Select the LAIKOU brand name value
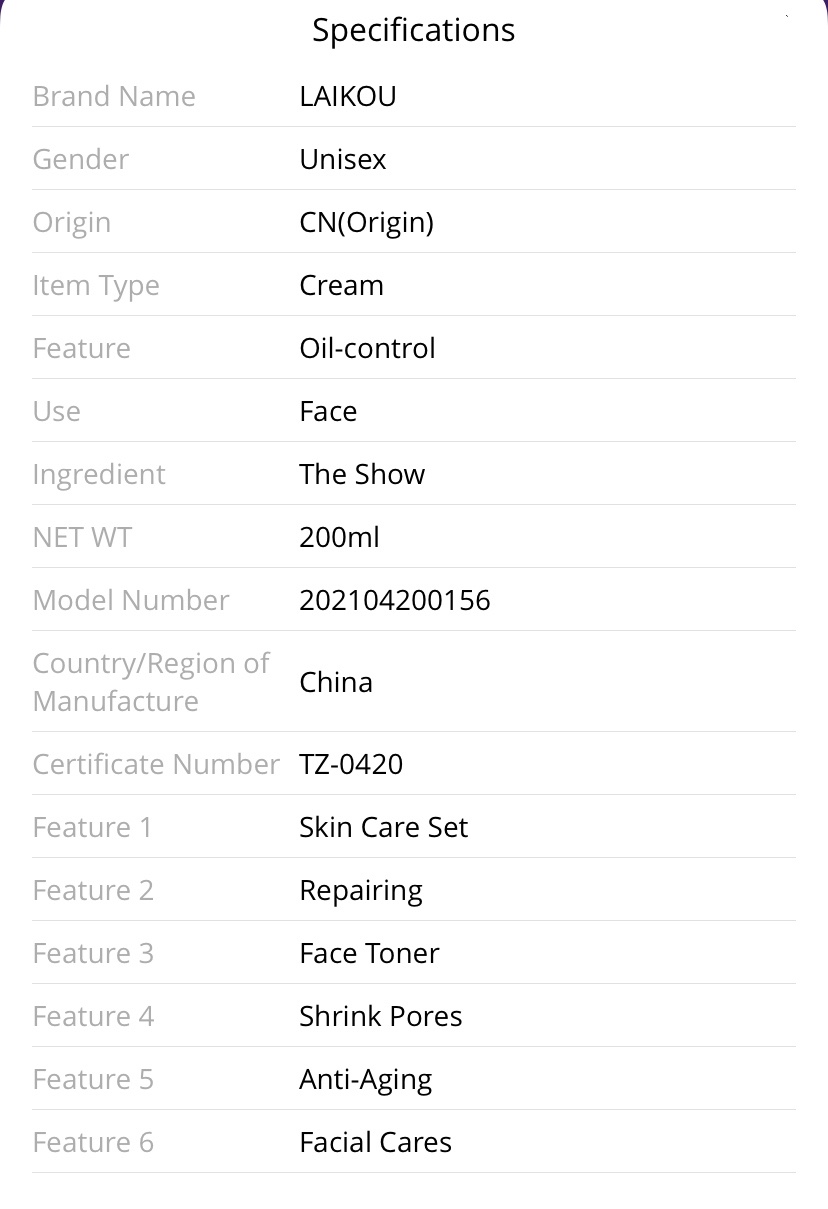This screenshot has width=828, height=1209. pos(348,96)
